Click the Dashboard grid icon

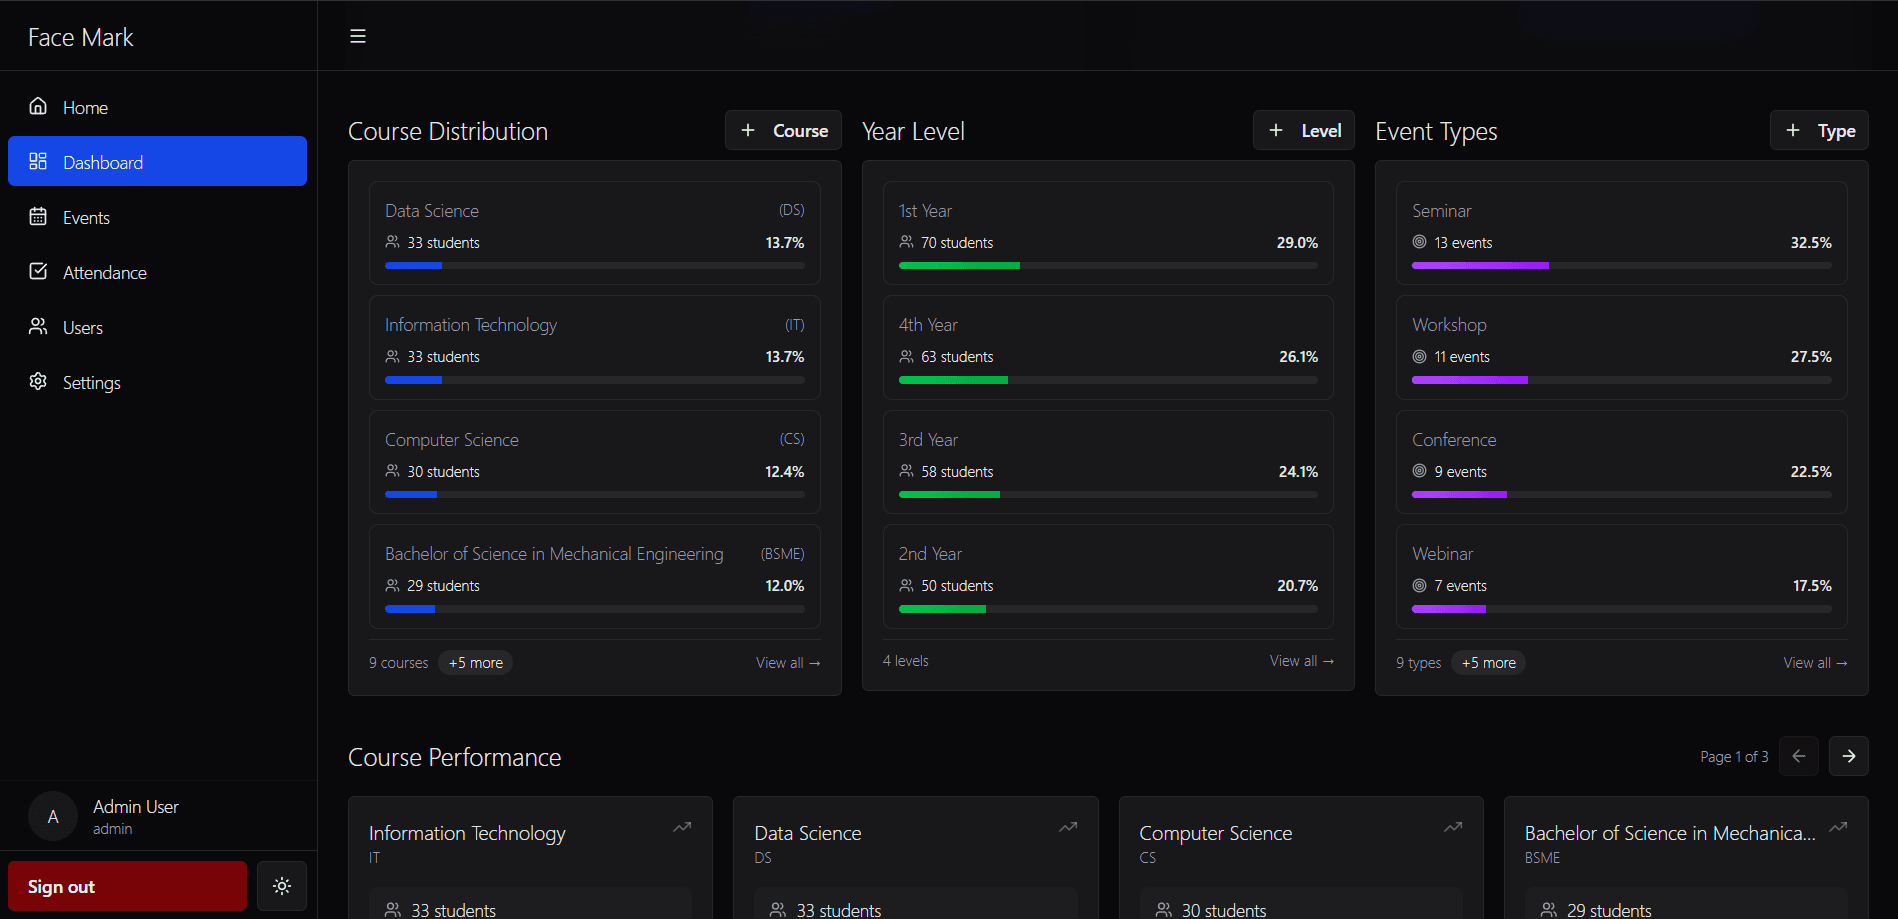[37, 161]
